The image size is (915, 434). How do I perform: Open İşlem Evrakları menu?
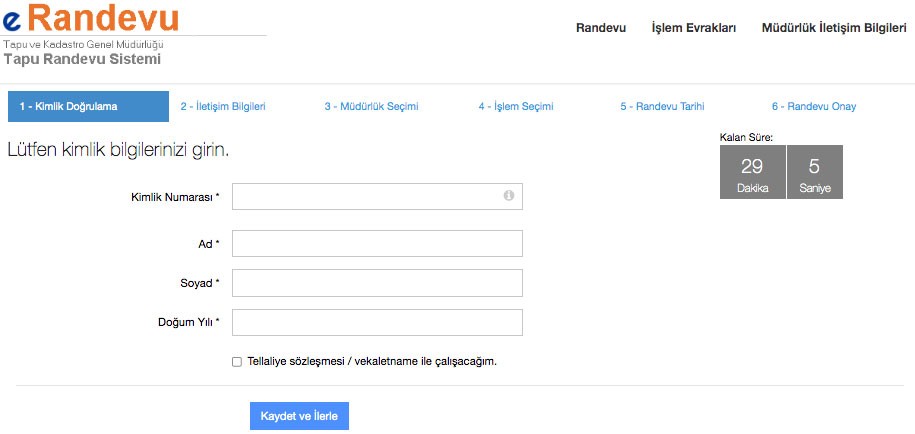tap(693, 28)
